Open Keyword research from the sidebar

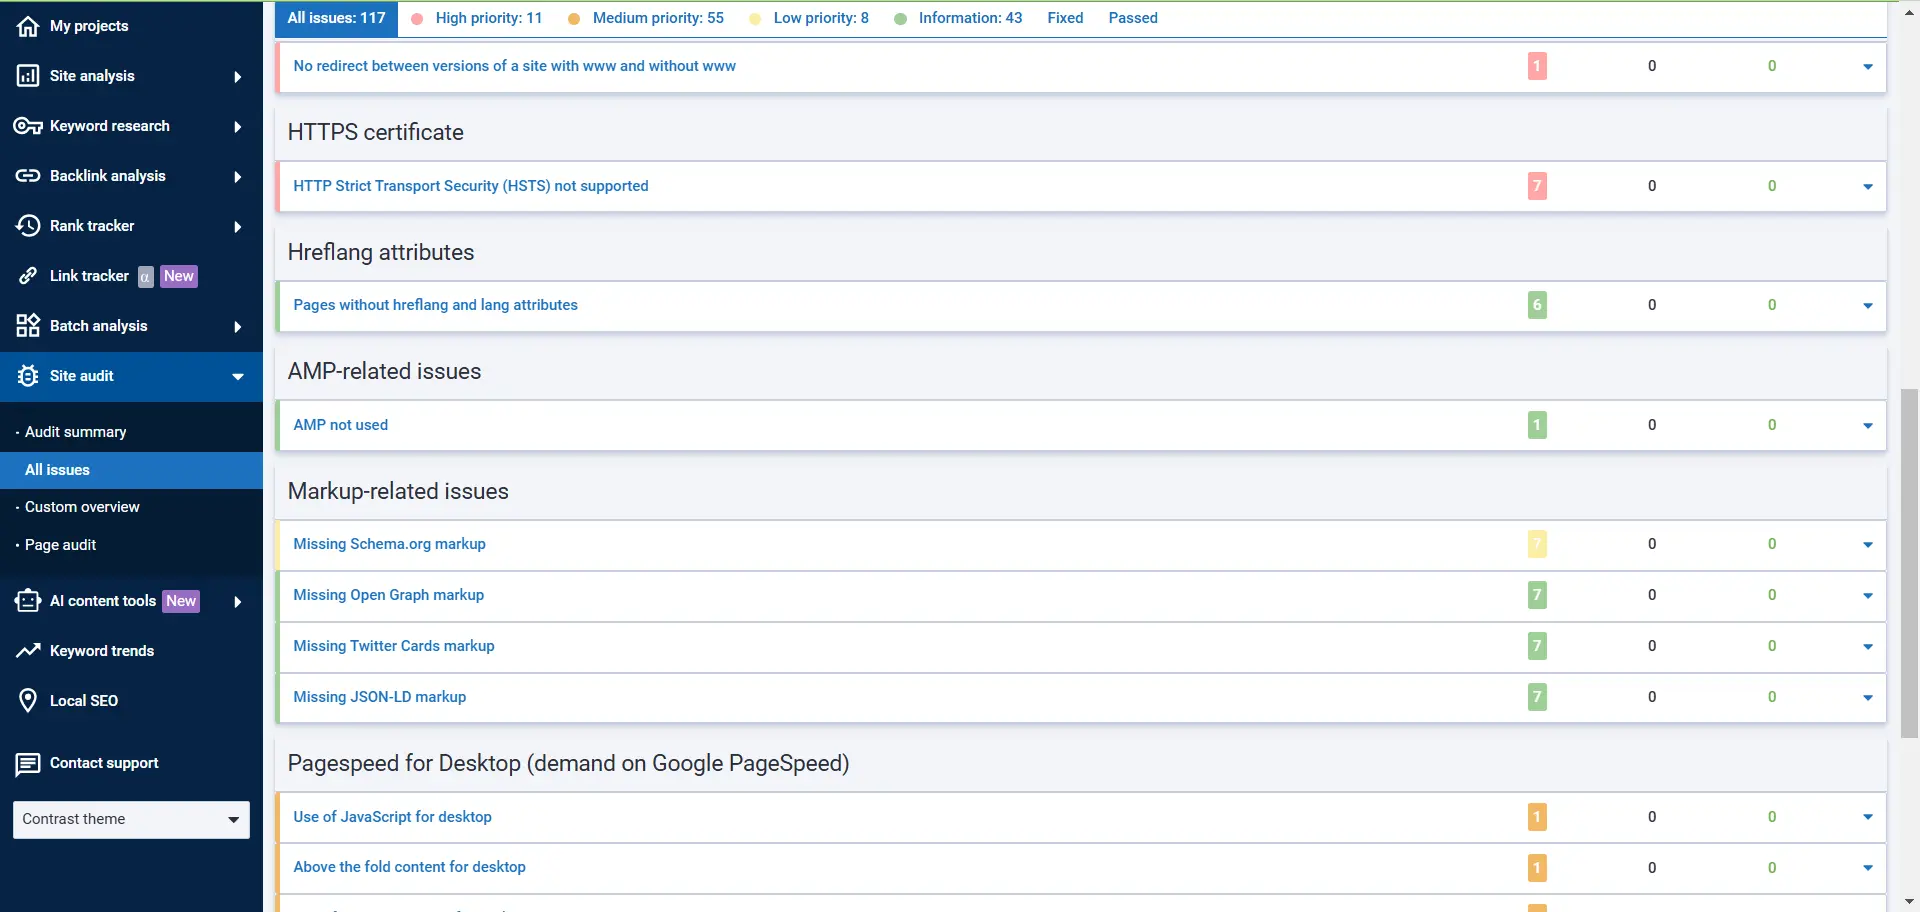[27, 126]
